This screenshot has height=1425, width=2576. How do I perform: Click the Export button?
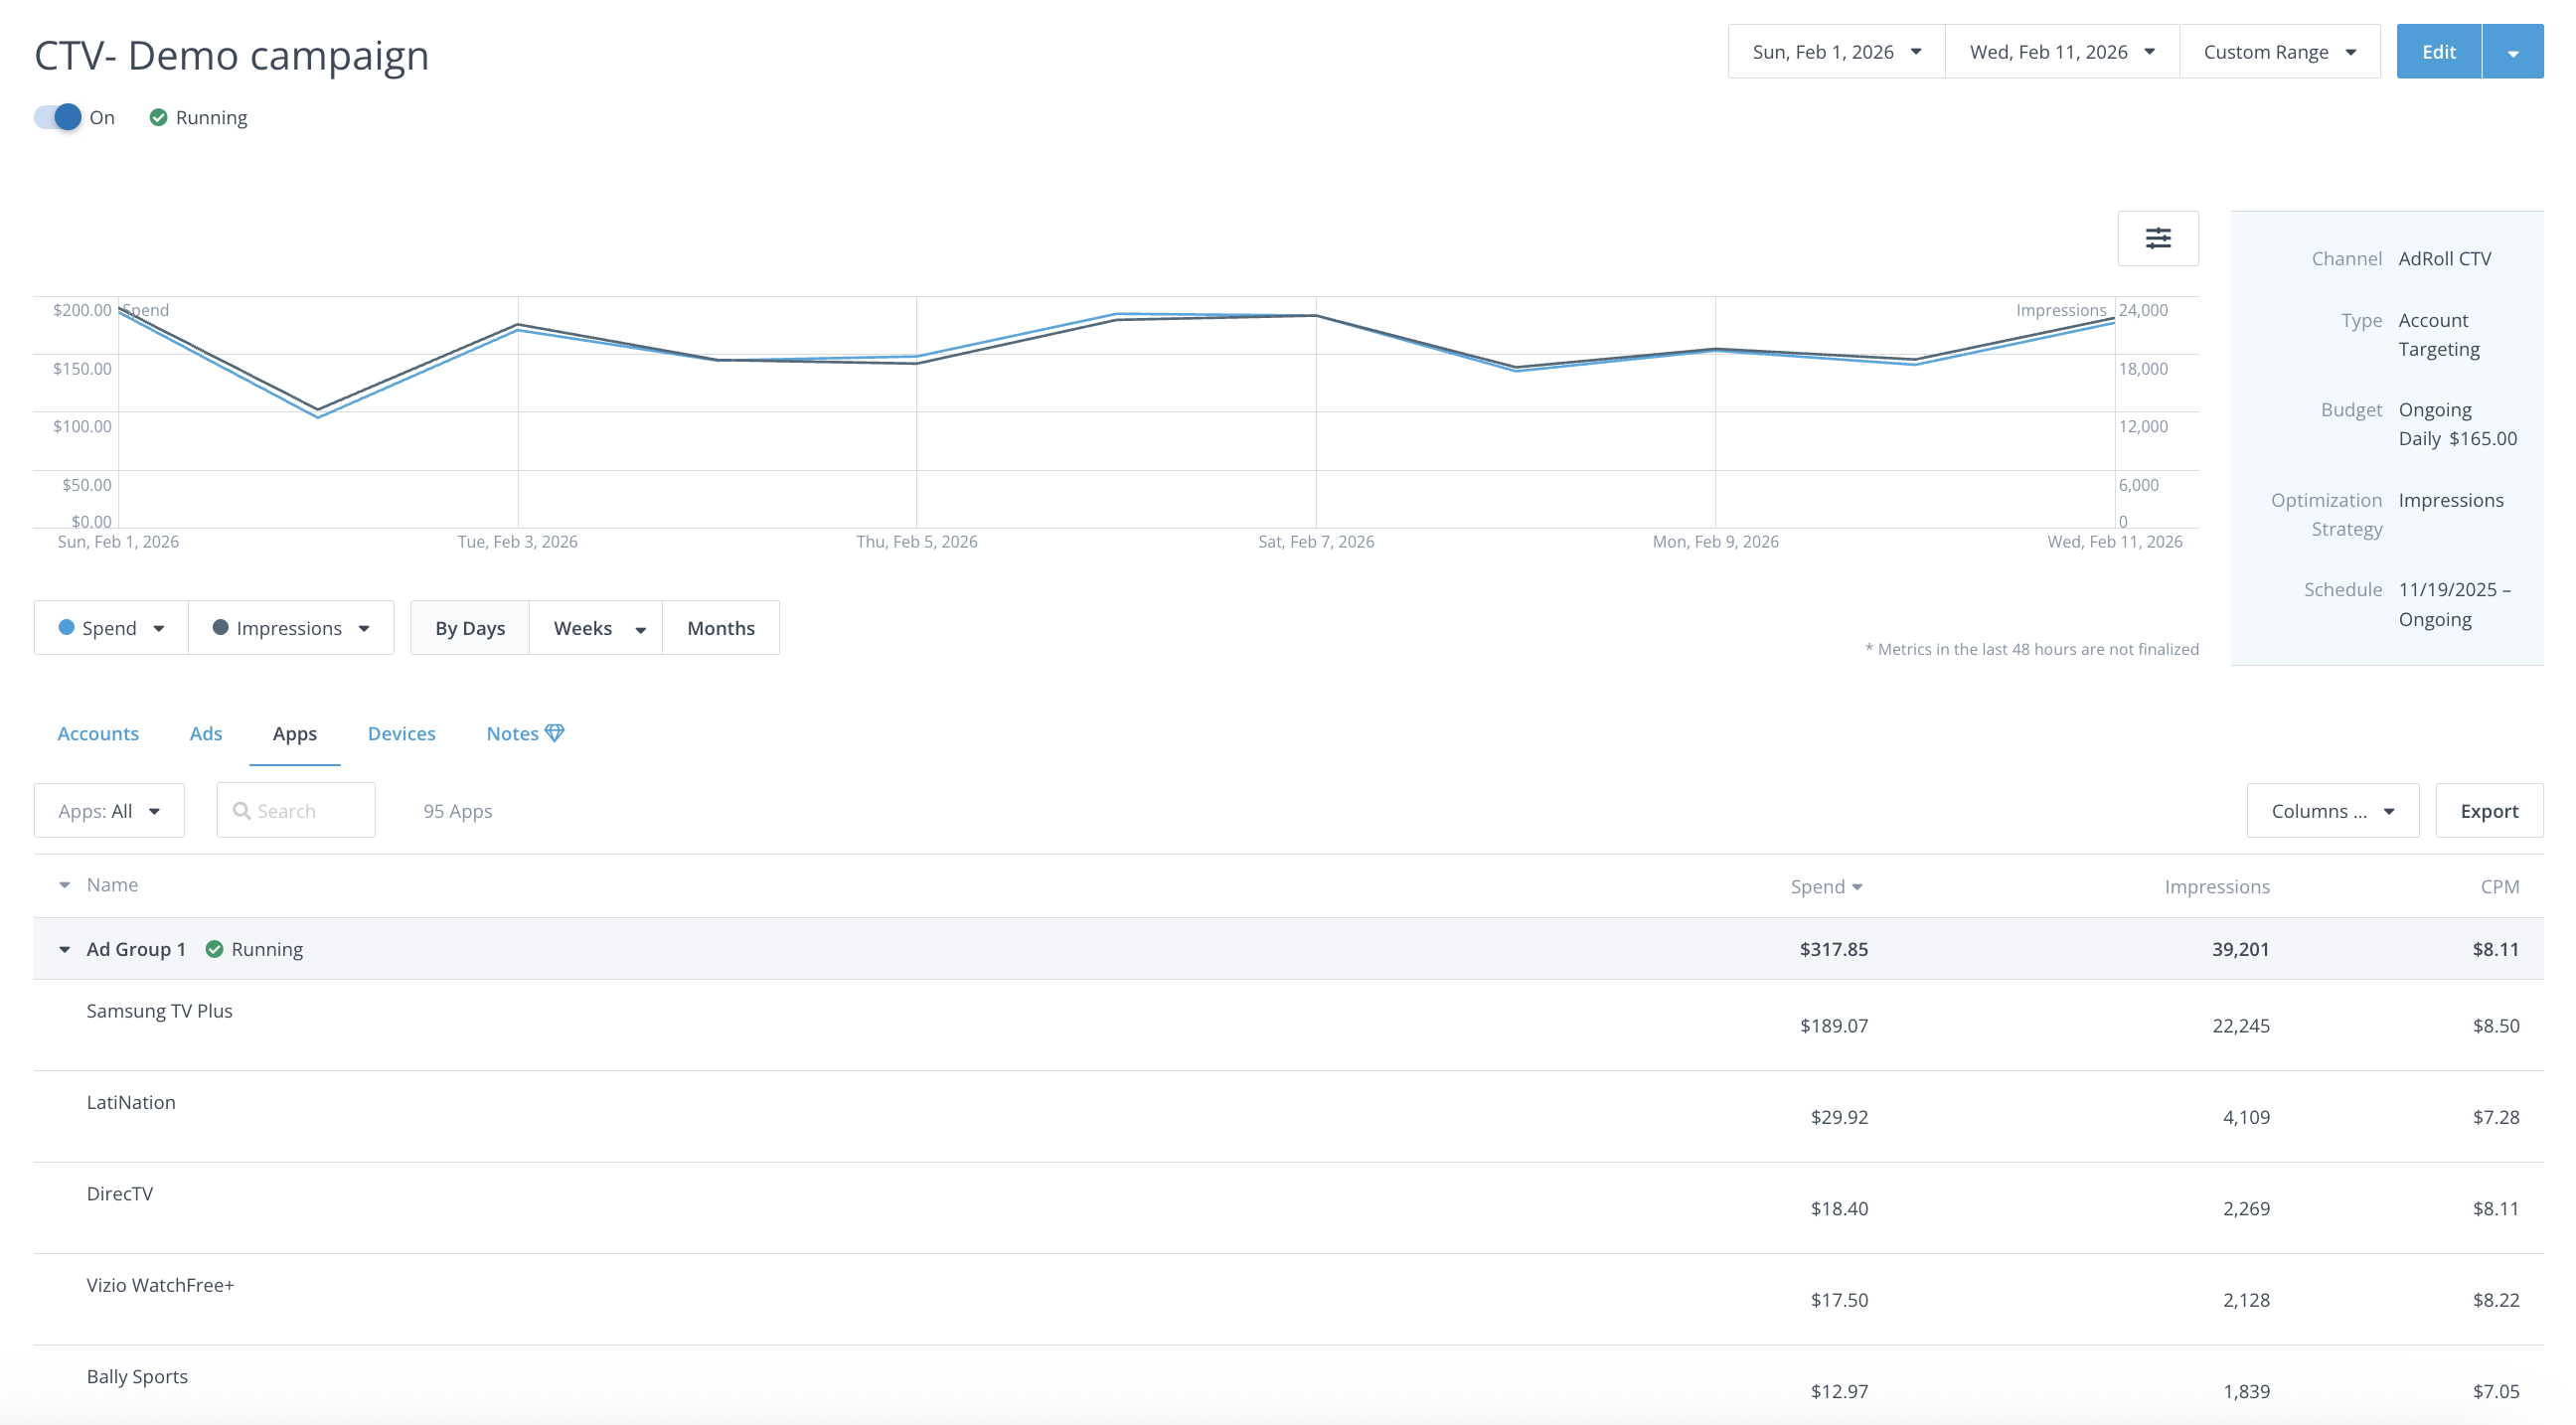[x=2488, y=810]
